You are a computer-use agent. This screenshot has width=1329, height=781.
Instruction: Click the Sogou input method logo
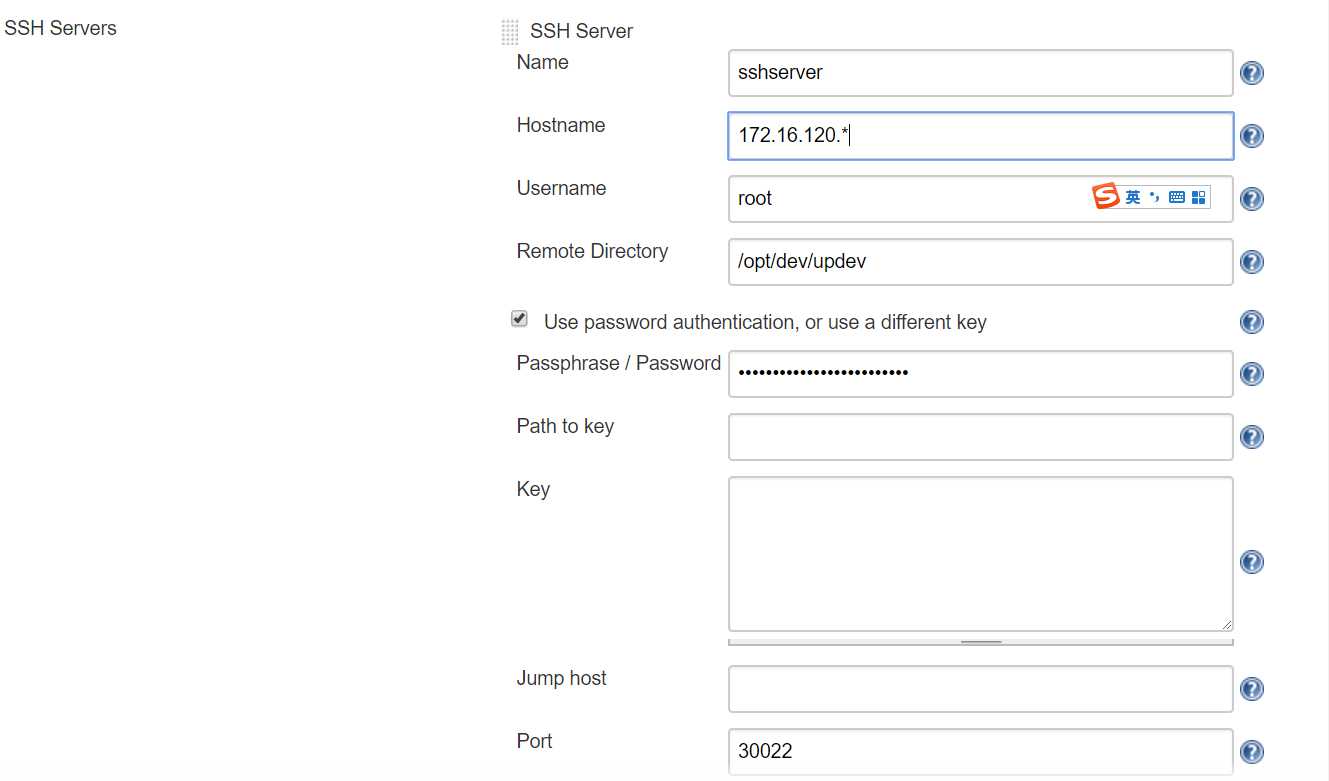(x=1106, y=197)
